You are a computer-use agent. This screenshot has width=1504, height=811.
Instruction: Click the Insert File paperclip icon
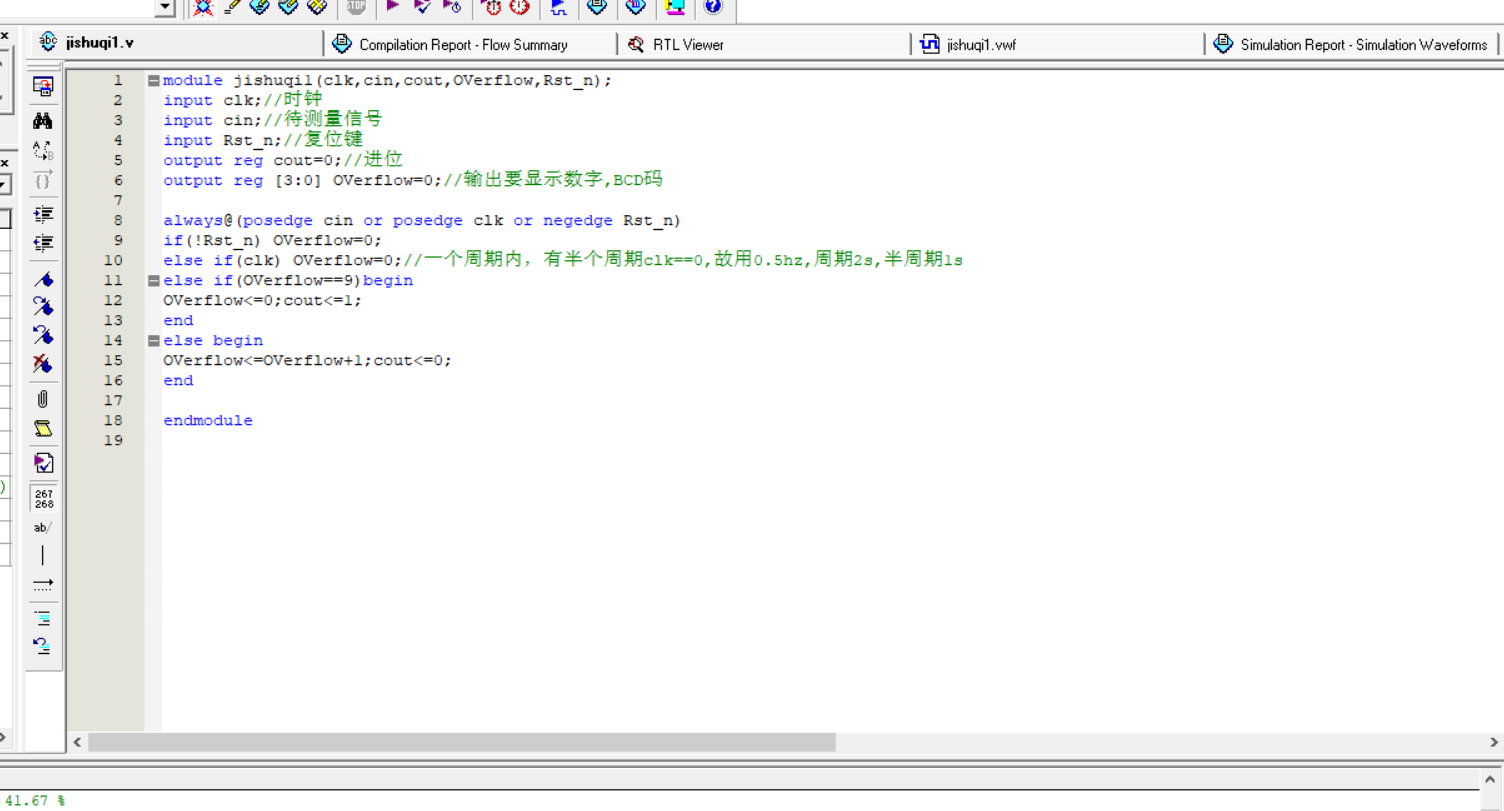click(x=43, y=399)
